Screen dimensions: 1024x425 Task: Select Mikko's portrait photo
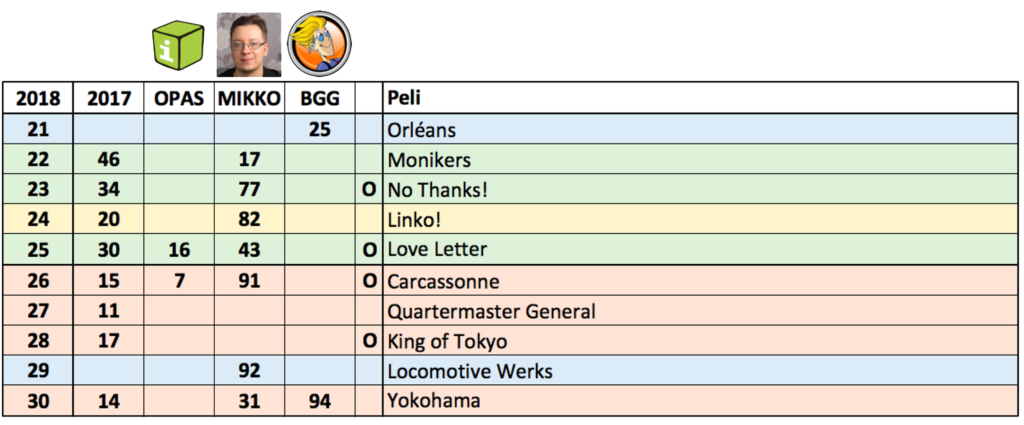pos(249,44)
